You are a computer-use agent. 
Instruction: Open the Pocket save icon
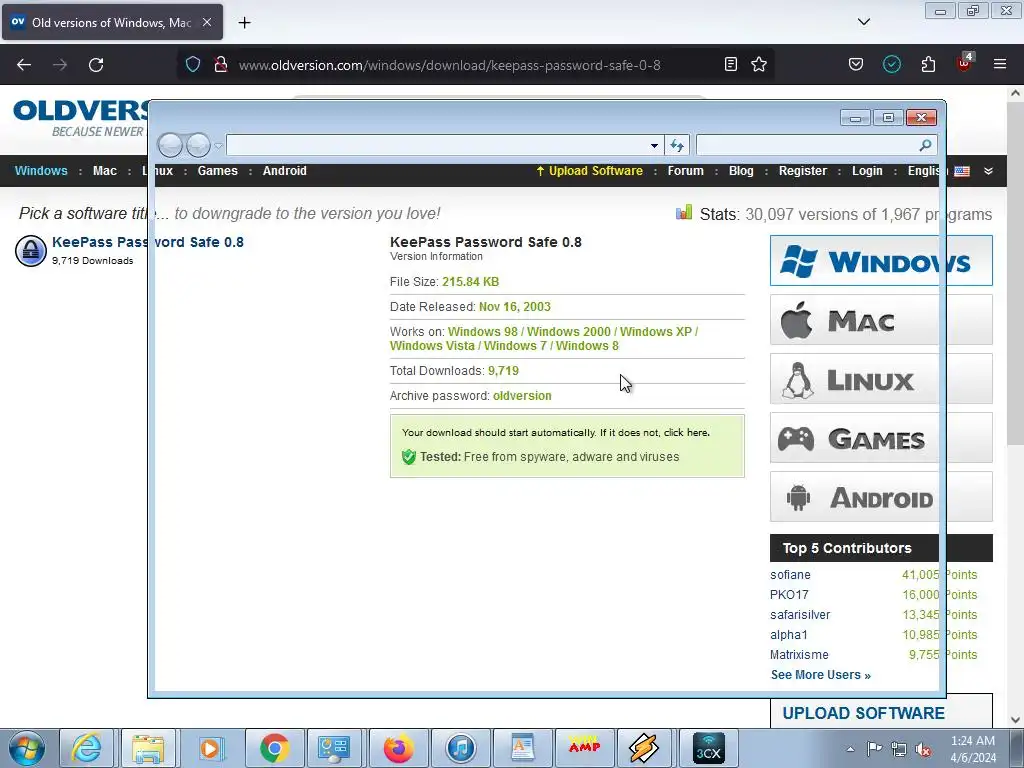[x=856, y=64]
